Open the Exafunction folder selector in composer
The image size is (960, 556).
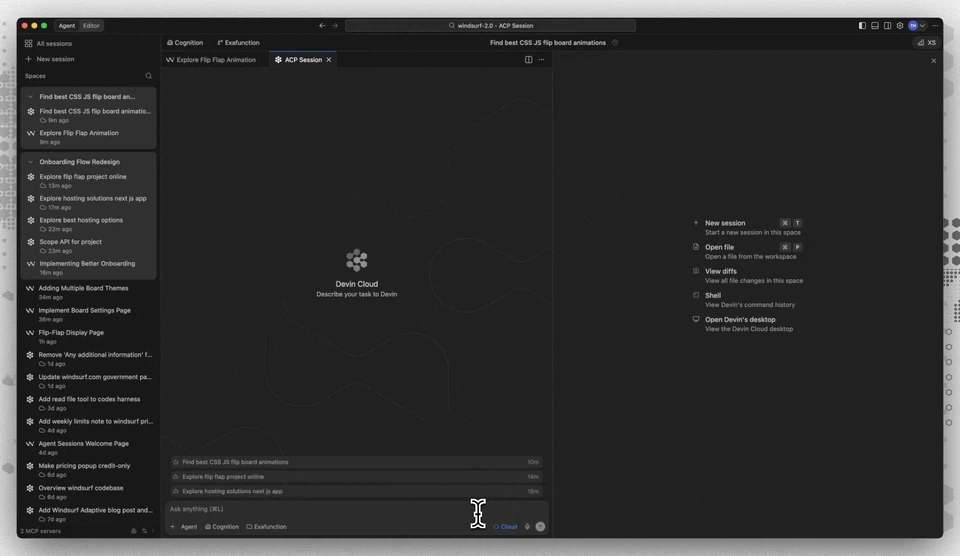(x=266, y=527)
